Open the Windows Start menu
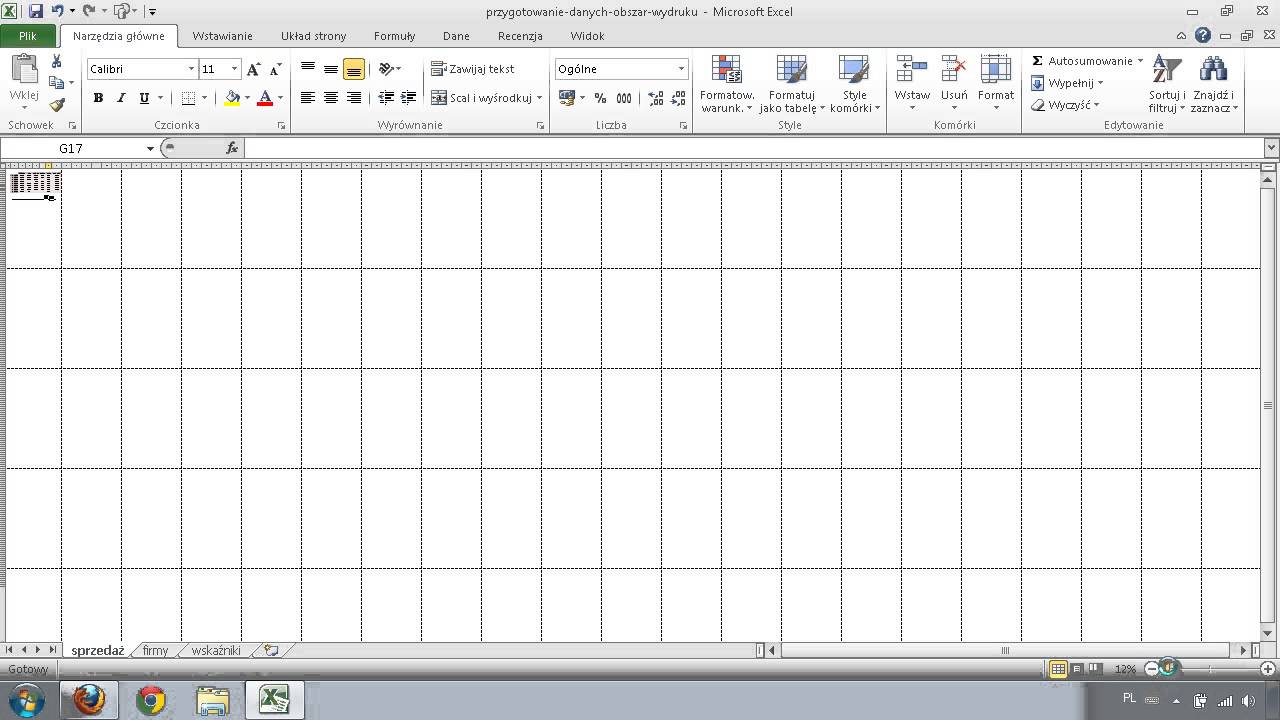 point(26,700)
